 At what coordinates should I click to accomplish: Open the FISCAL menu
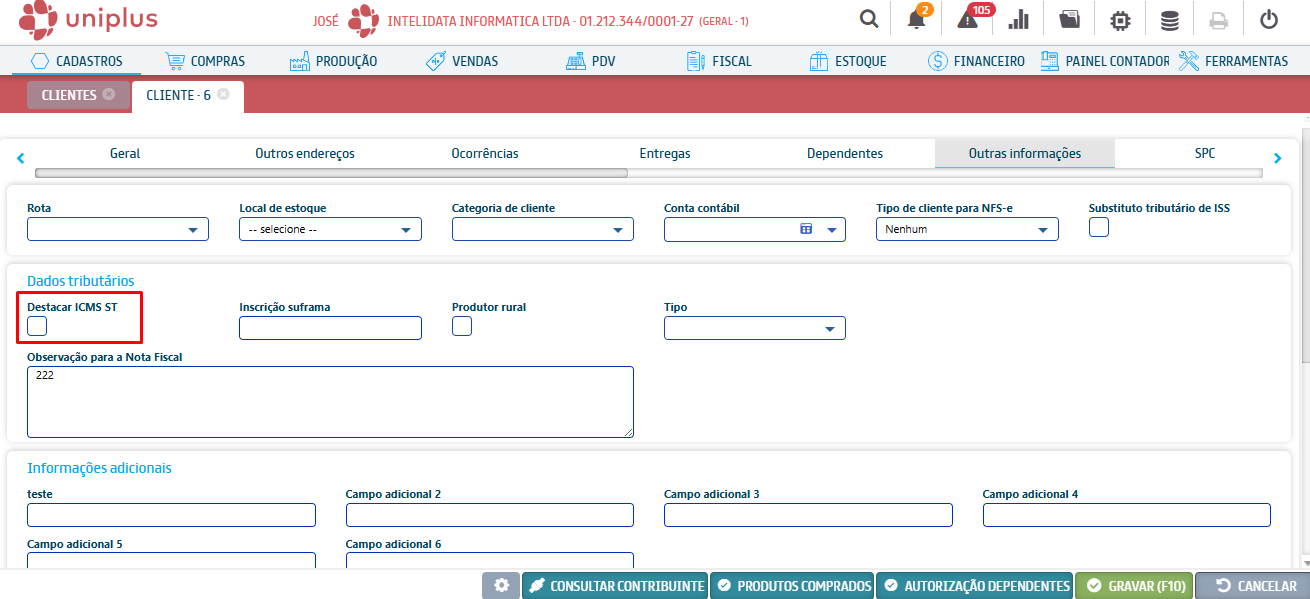pyautogui.click(x=718, y=61)
